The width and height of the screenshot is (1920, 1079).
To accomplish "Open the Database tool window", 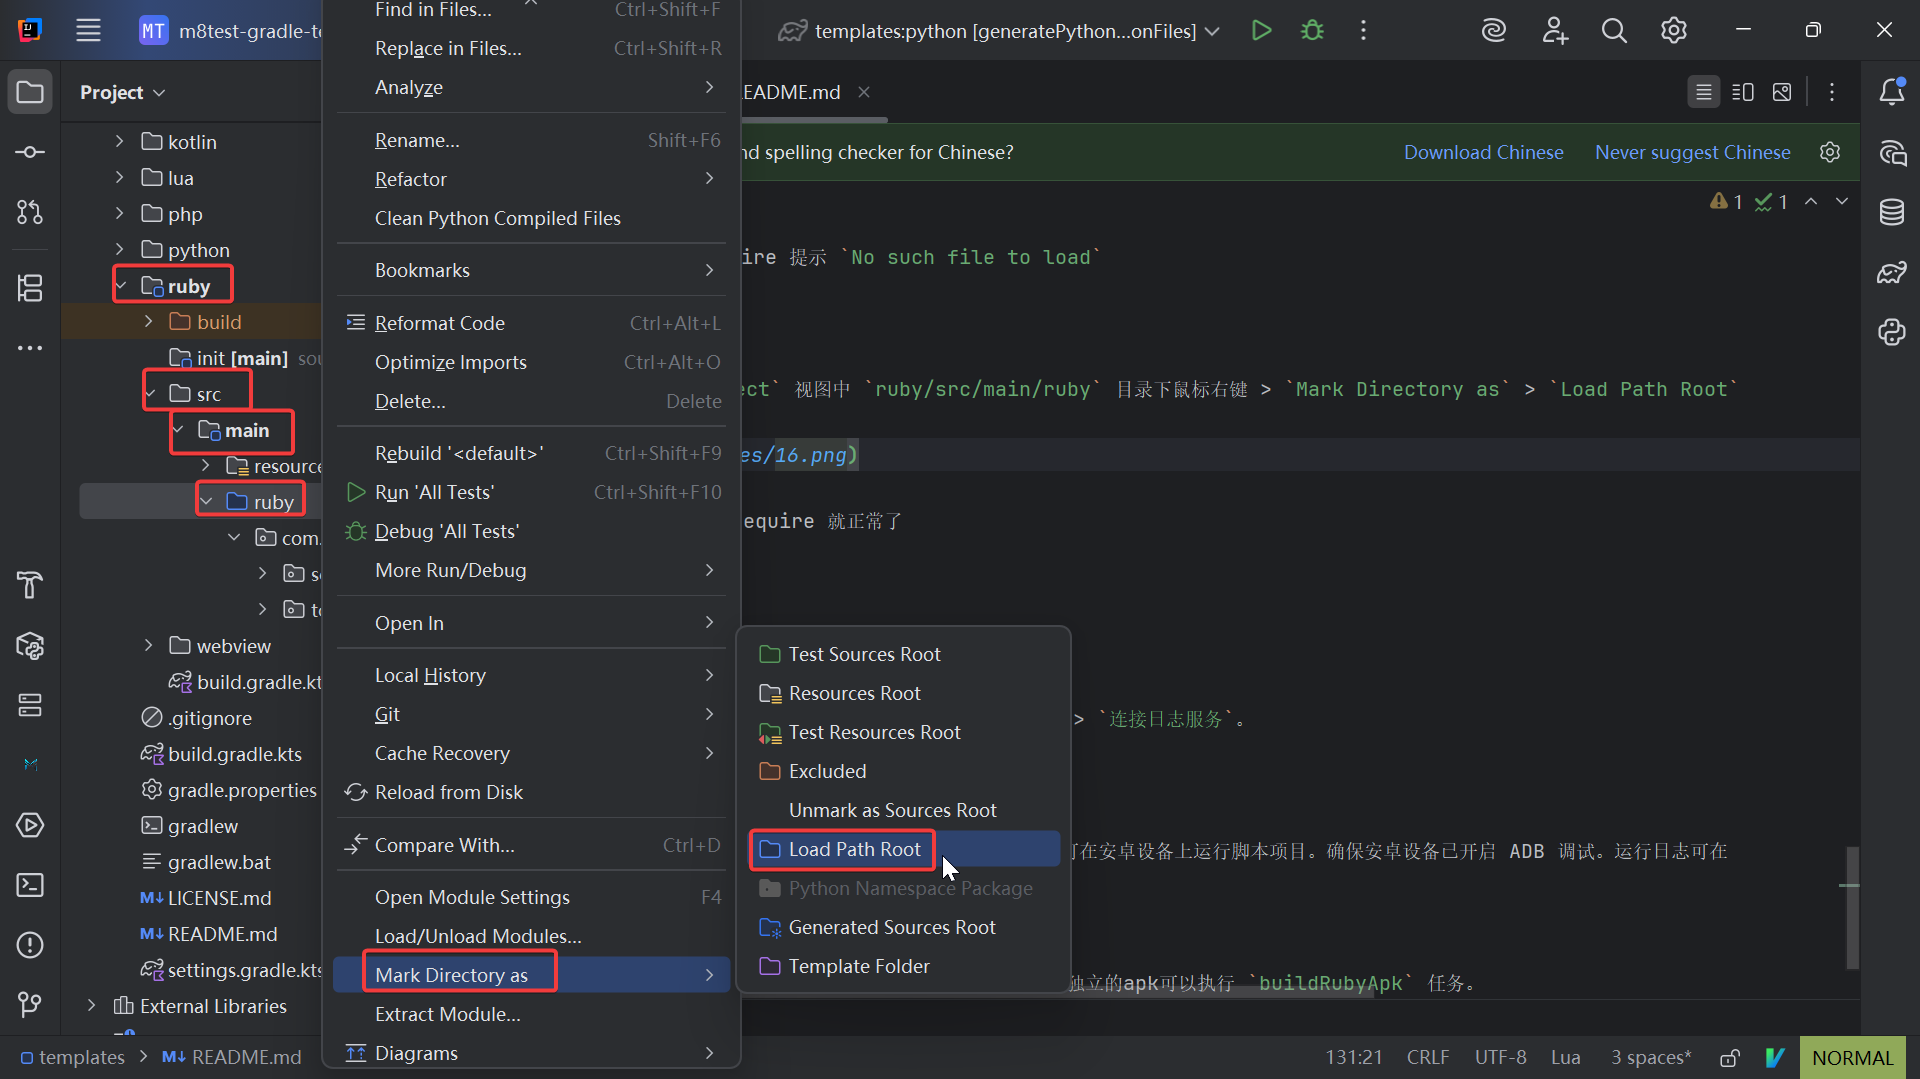I will point(1891,212).
